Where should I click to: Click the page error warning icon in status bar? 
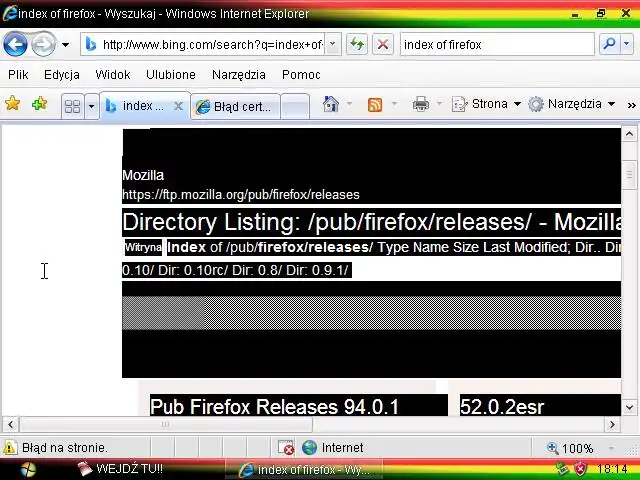tap(9, 448)
